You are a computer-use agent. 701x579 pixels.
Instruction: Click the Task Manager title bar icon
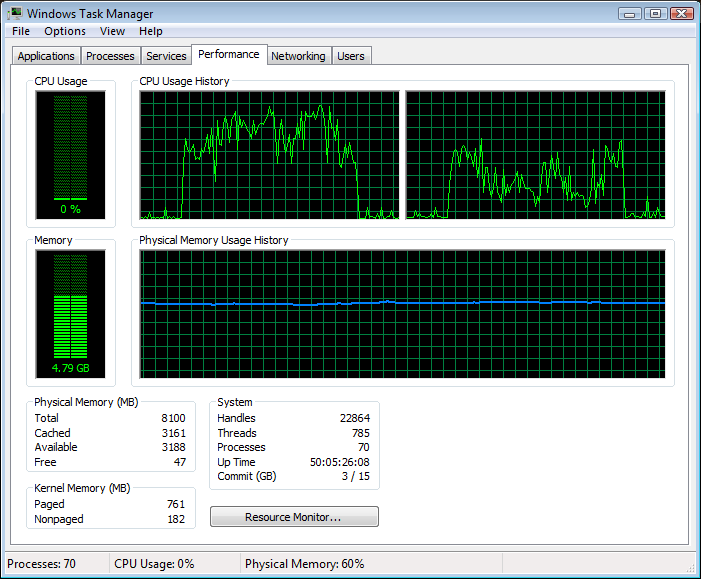coord(16,14)
